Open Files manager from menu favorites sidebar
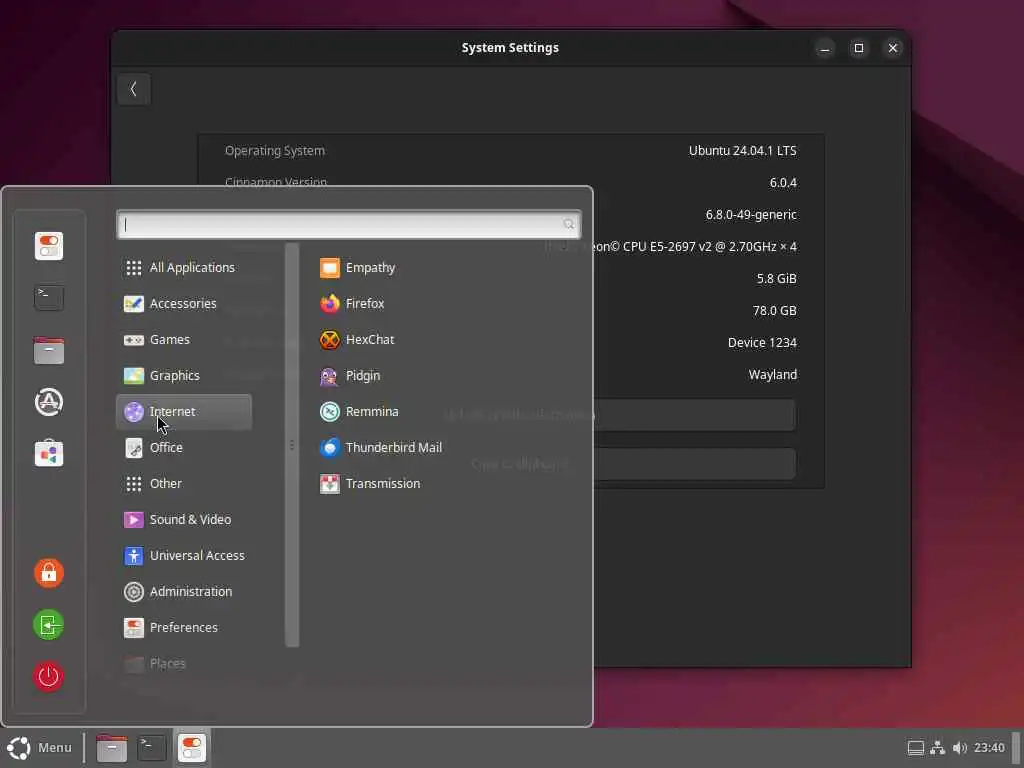This screenshot has height=768, width=1024. point(49,350)
